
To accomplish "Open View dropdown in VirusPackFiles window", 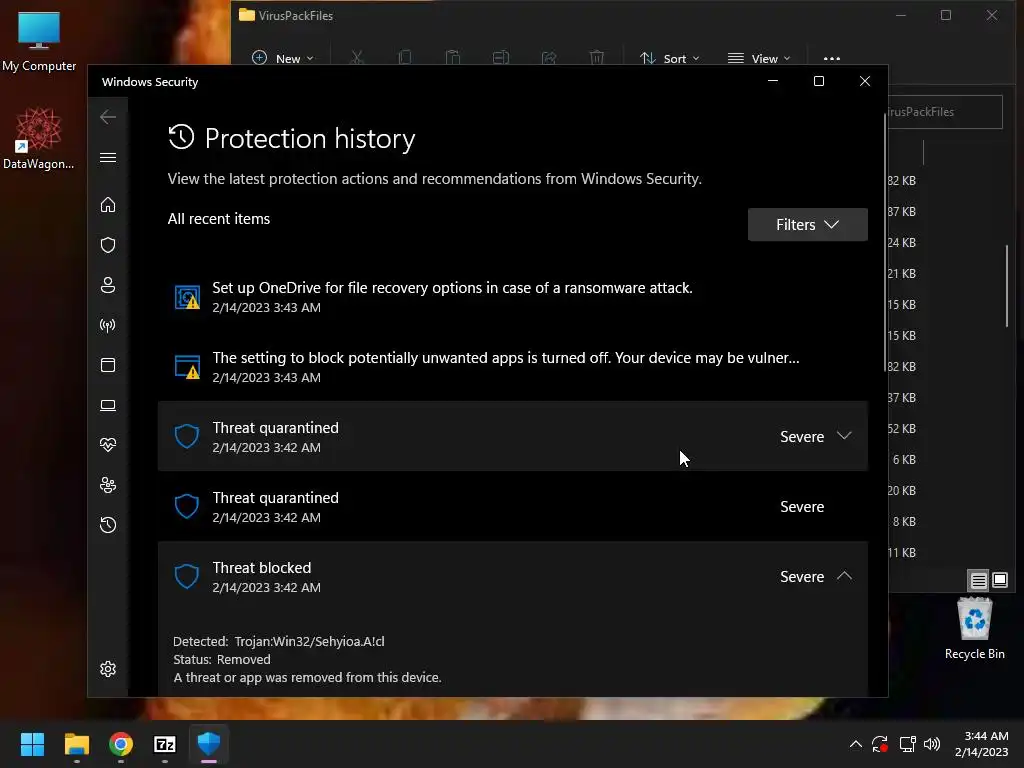I will (x=759, y=58).
